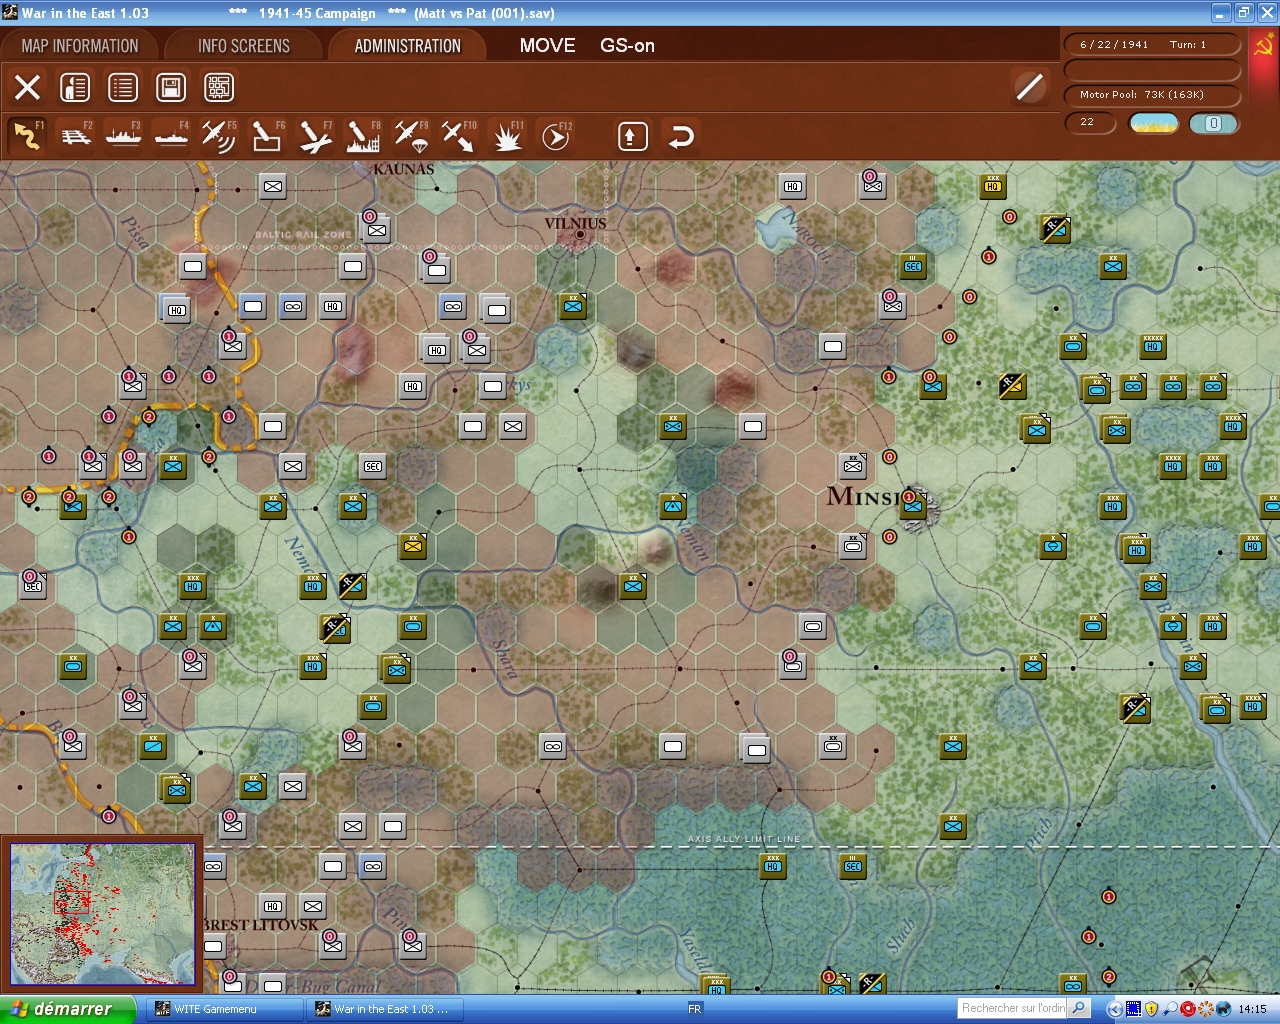The height and width of the screenshot is (1024, 1280).
Task: Open the INFO SCREENS tab
Action: tap(244, 46)
